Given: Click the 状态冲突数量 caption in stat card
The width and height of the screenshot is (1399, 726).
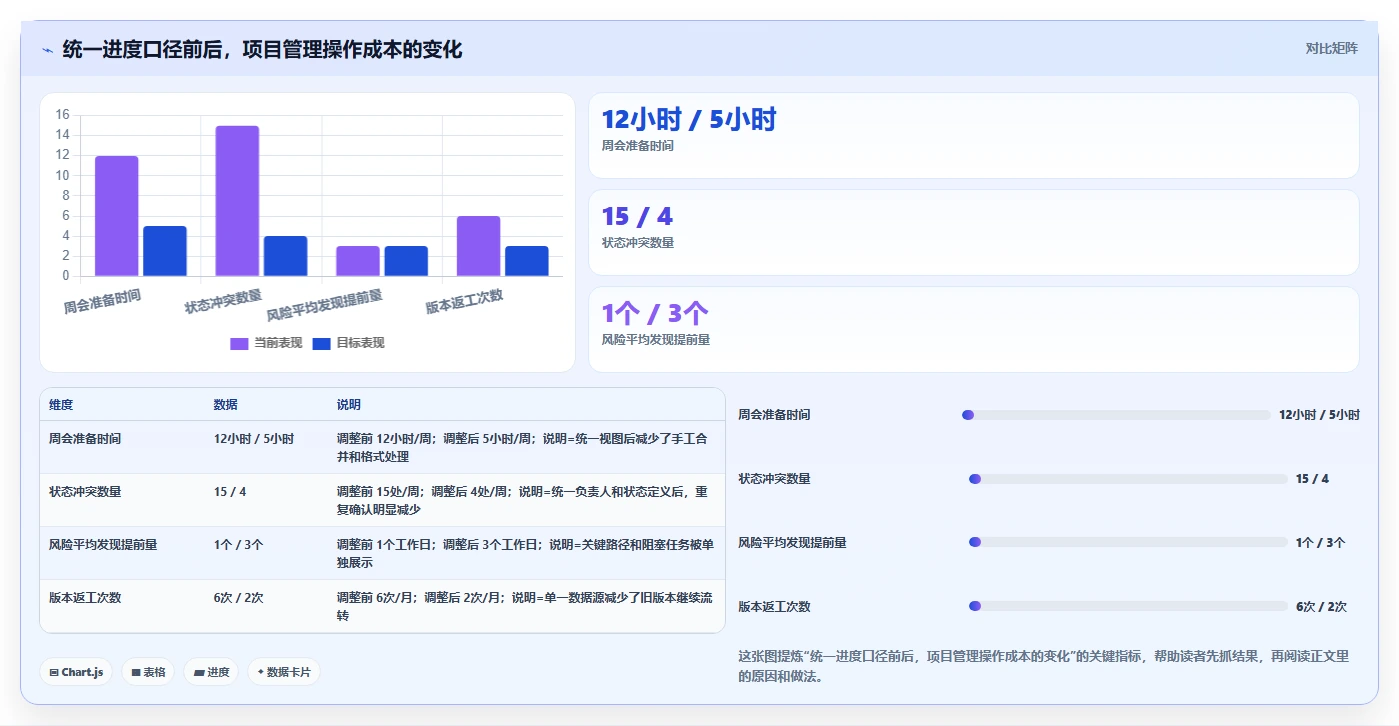Looking at the screenshot, I should point(637,243).
